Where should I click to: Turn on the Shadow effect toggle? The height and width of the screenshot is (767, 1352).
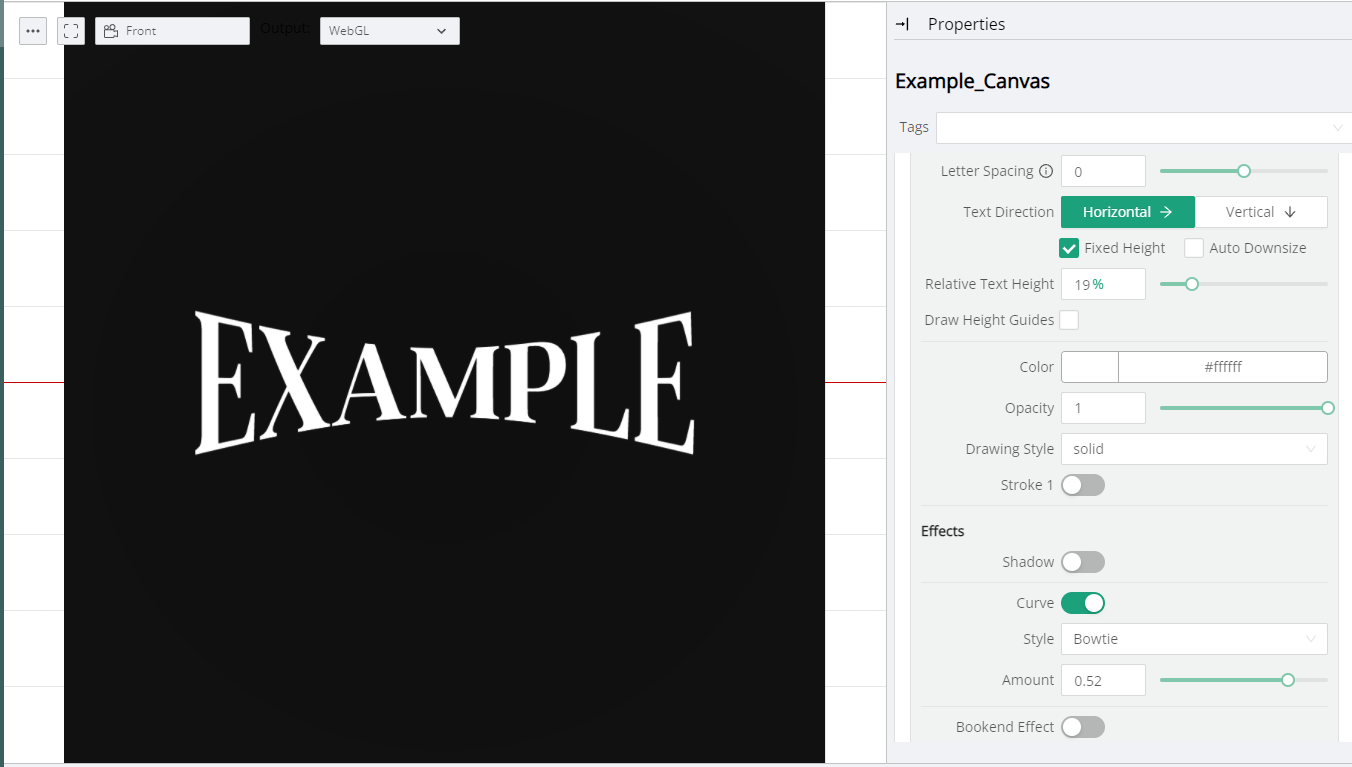1082,562
